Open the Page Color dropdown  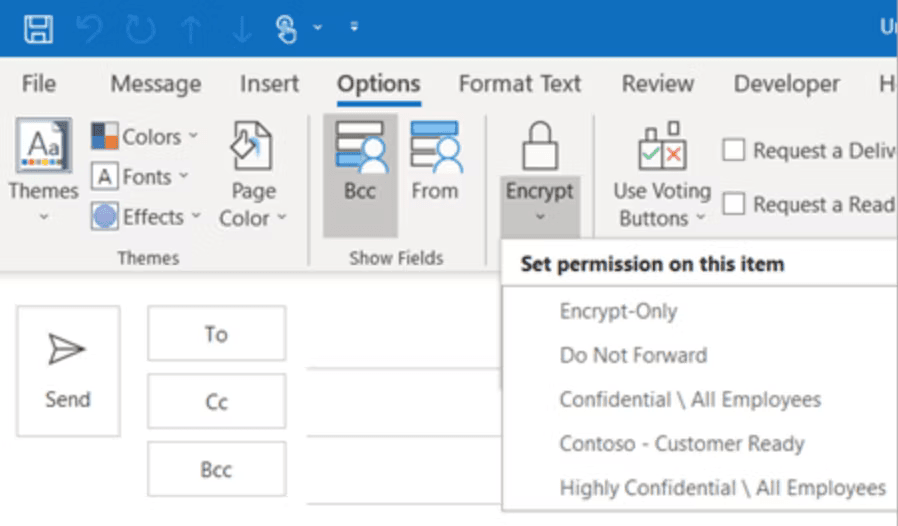253,174
